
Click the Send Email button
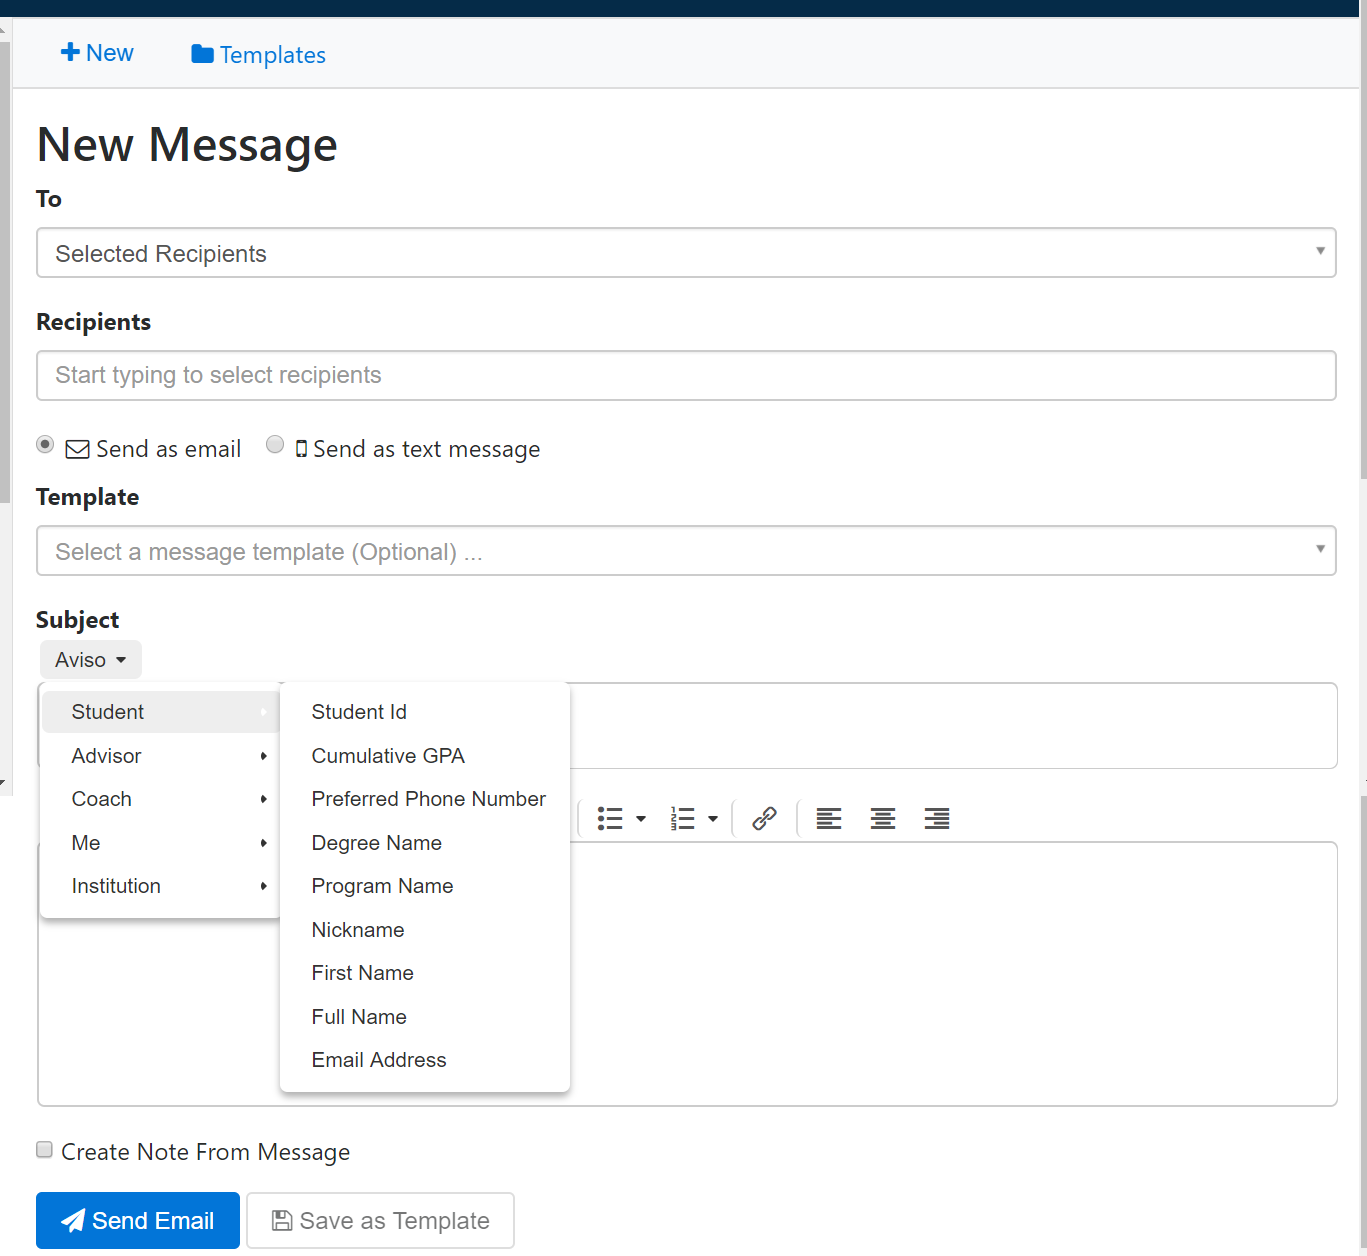(138, 1220)
